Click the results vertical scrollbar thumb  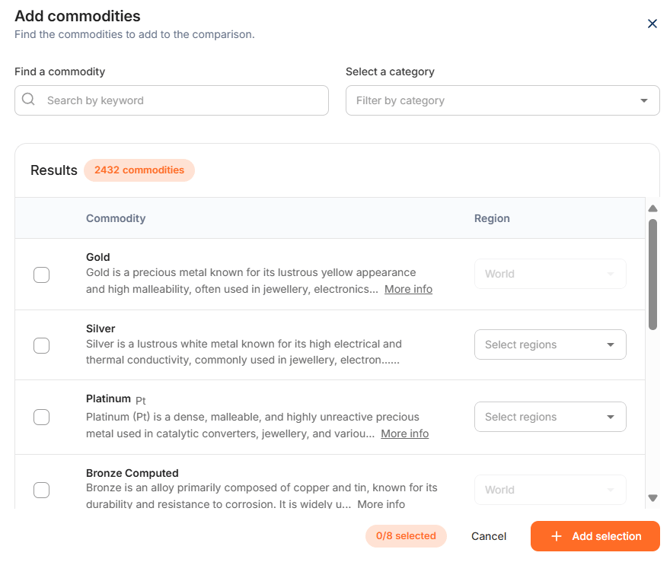click(x=653, y=273)
